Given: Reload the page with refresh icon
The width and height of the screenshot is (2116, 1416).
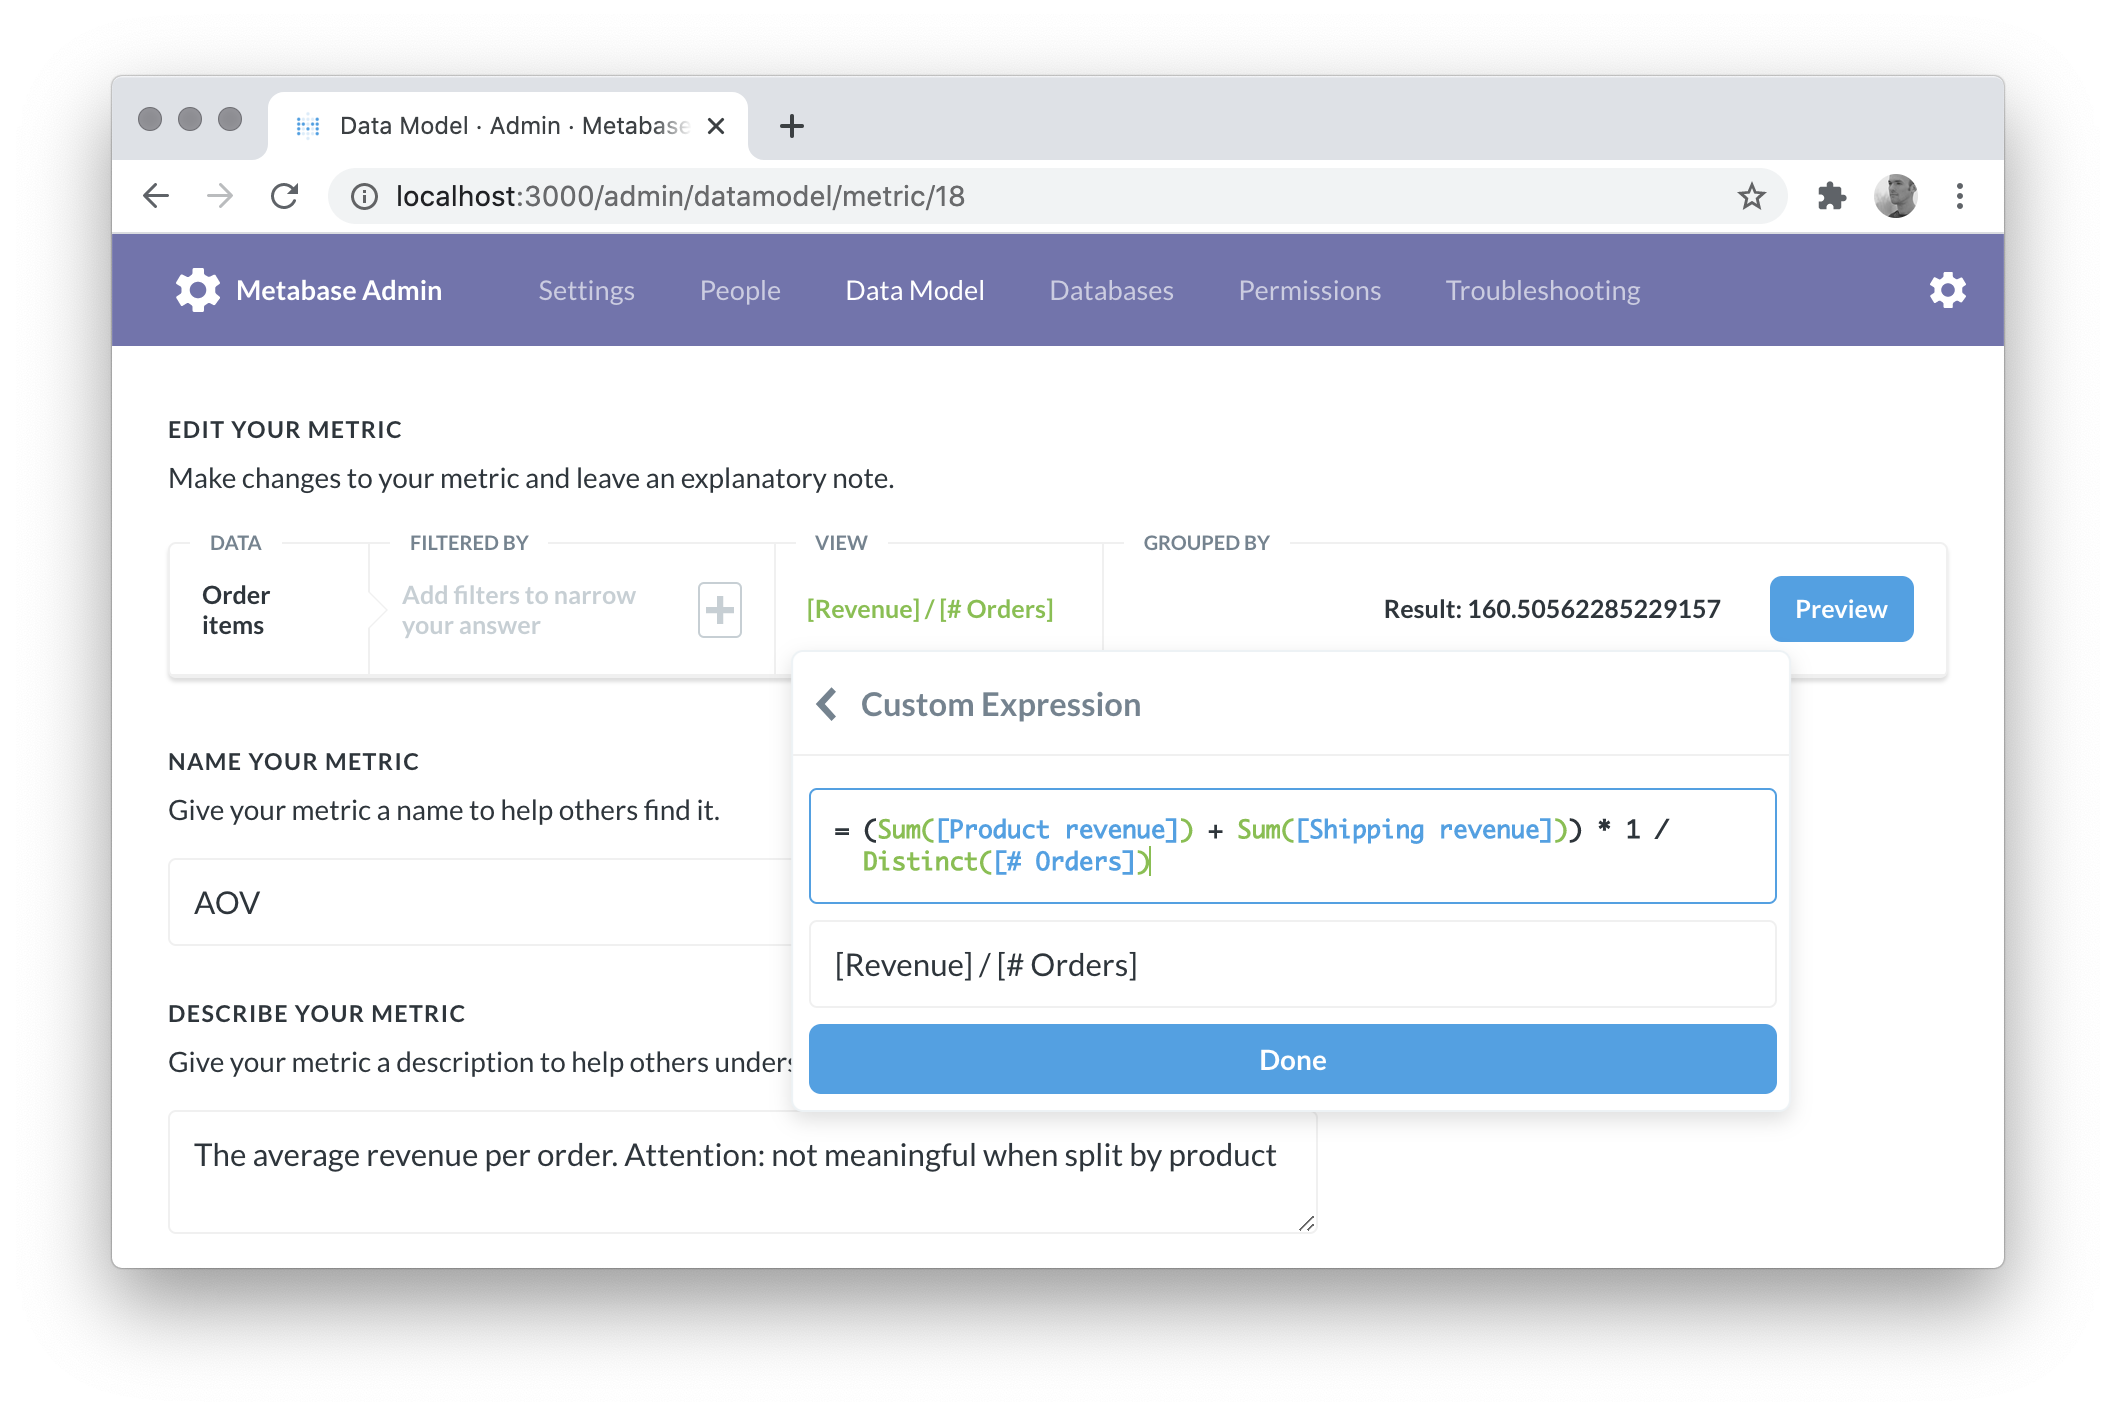Looking at the screenshot, I should [285, 196].
